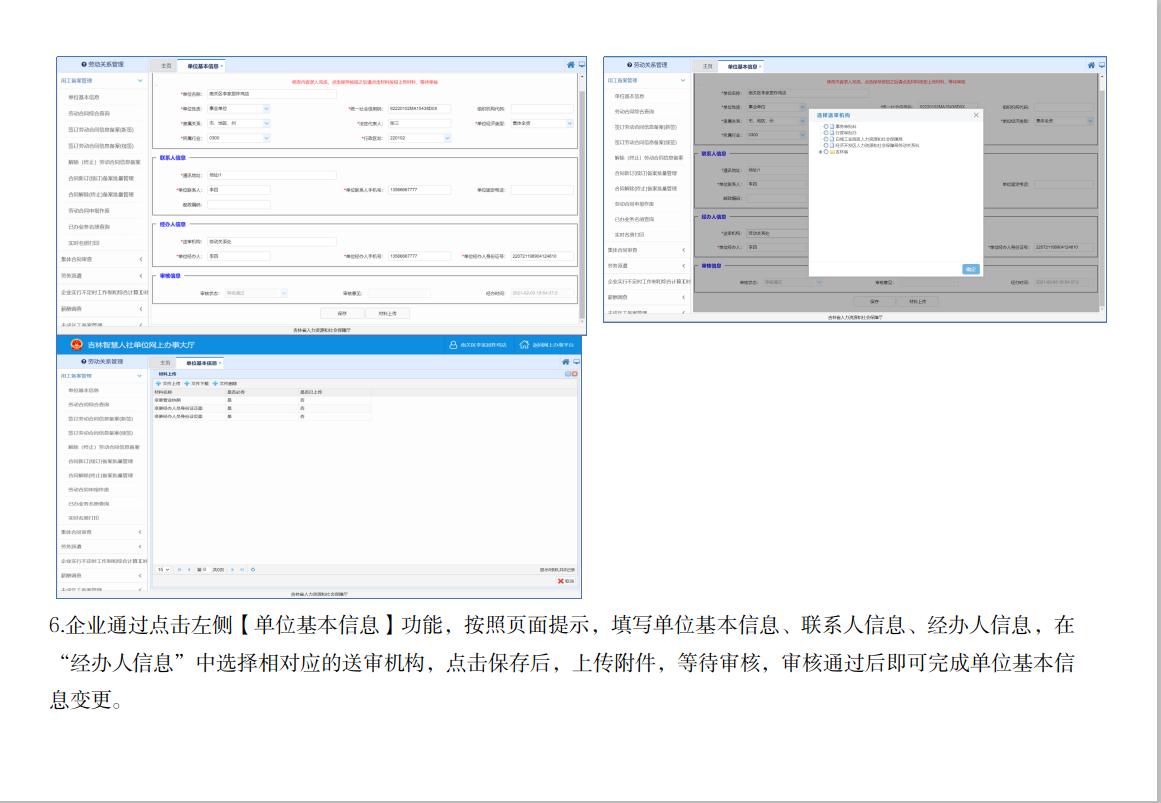1161x803 pixels.
Task: Click the blue 确定 button in the dialog
Action: point(971,269)
